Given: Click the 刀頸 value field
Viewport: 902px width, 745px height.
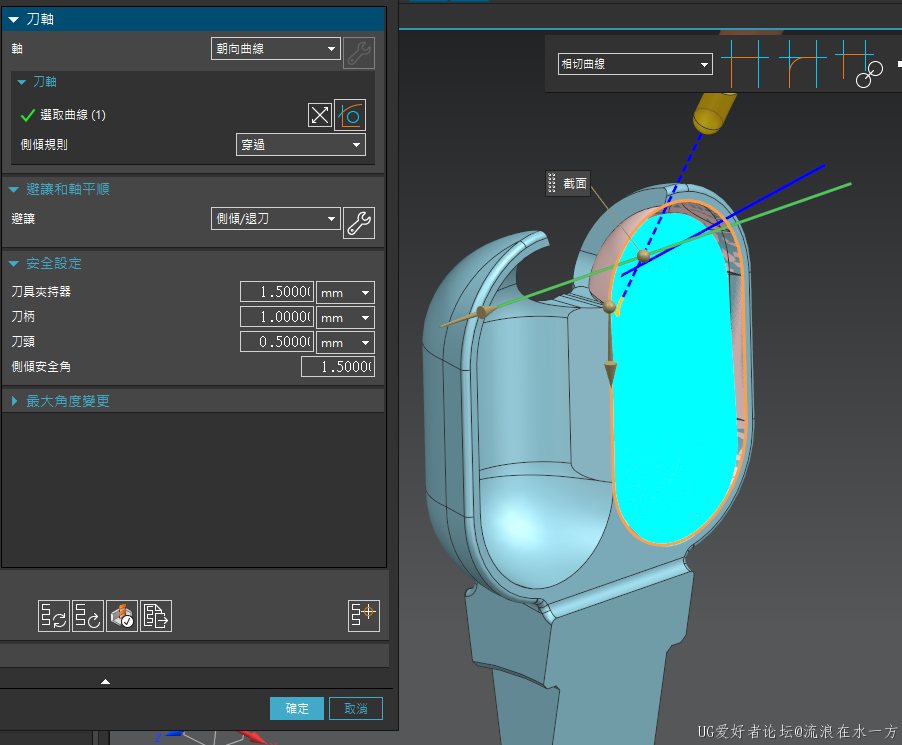Looking at the screenshot, I should pyautogui.click(x=277, y=342).
